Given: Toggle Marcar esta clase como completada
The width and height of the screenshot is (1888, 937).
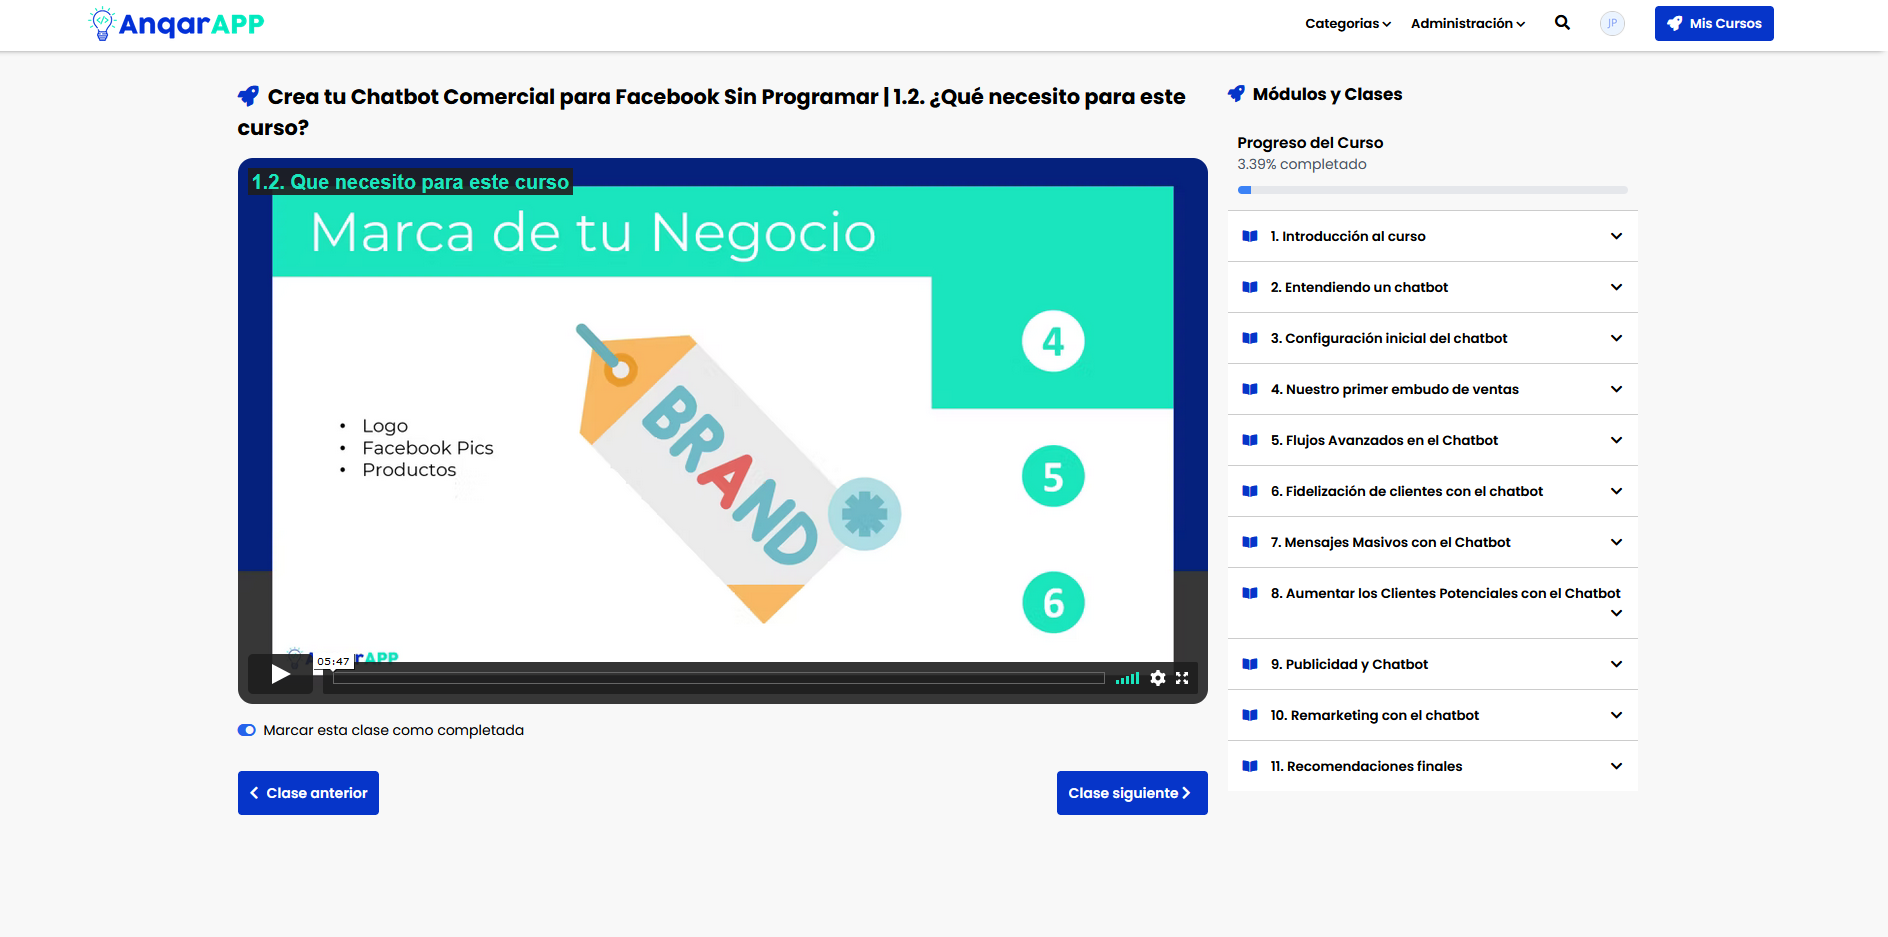Looking at the screenshot, I should click(247, 730).
